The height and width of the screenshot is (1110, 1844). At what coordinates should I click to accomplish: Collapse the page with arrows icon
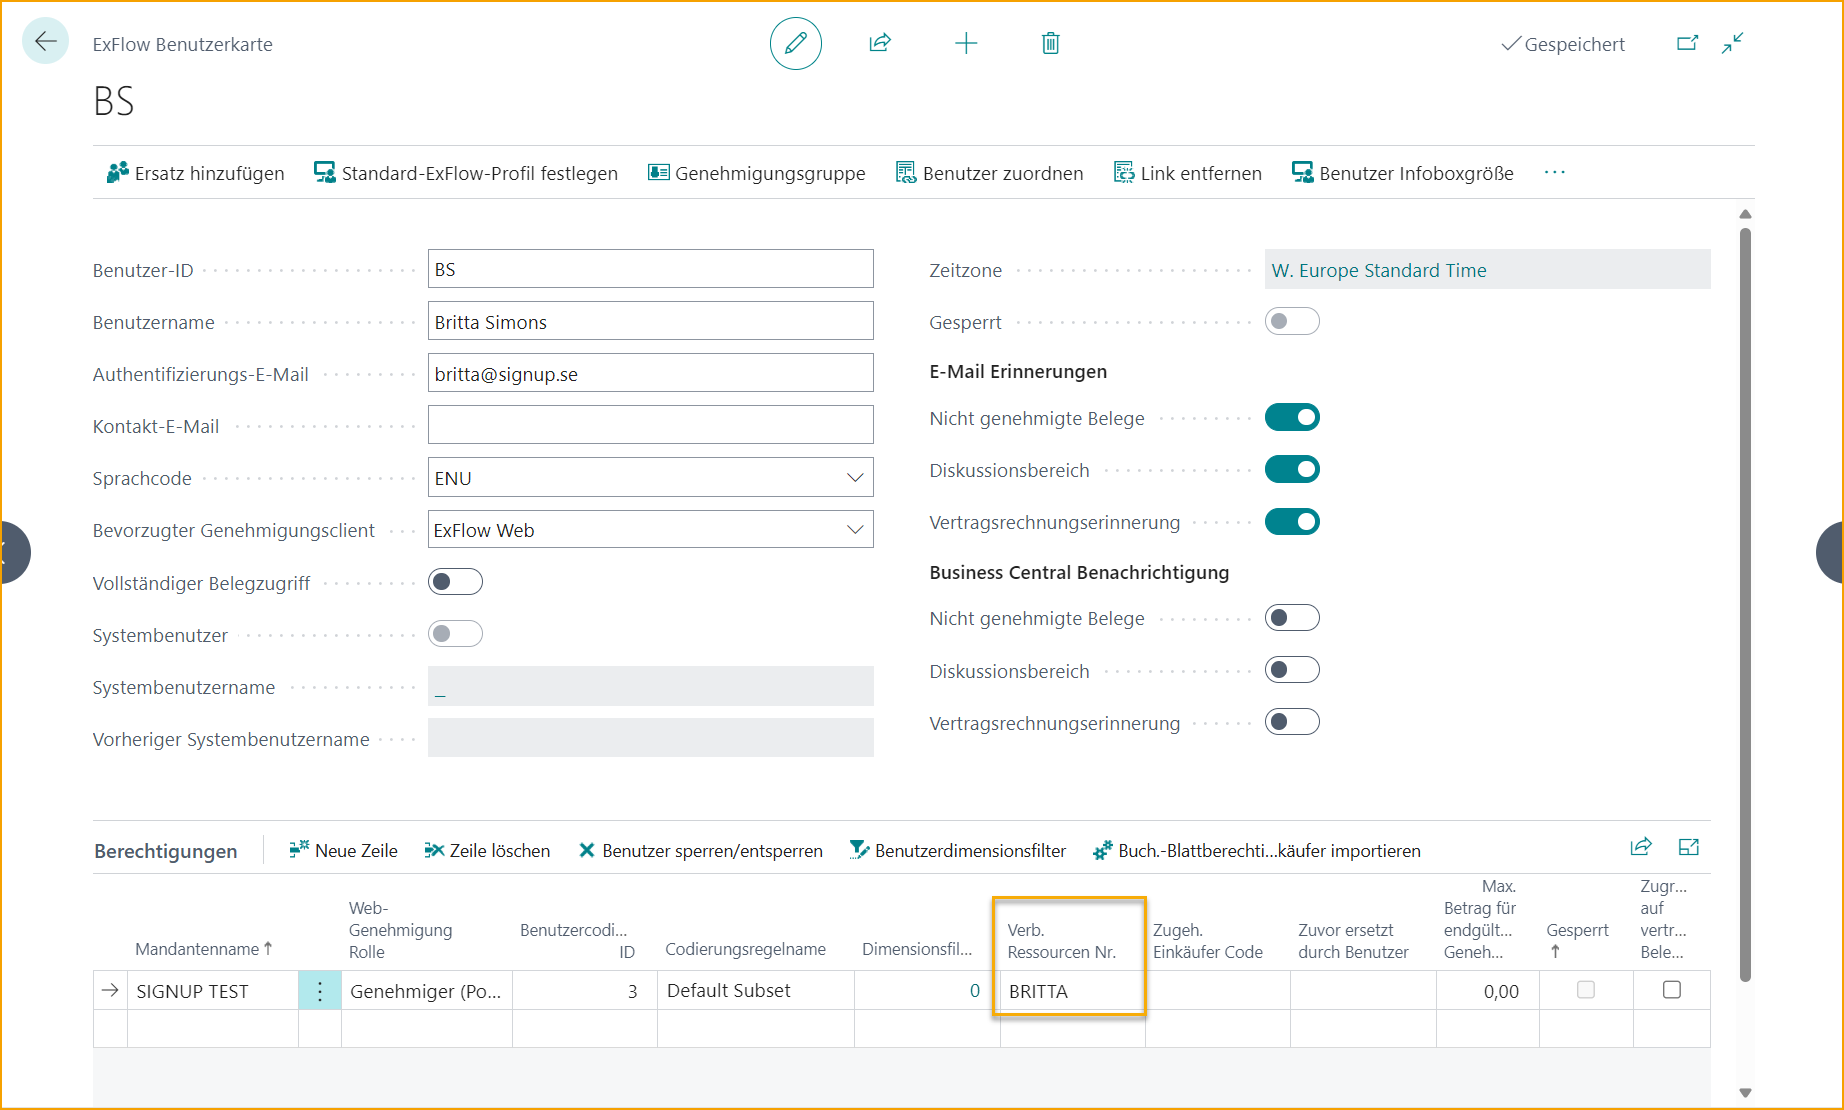(x=1733, y=43)
